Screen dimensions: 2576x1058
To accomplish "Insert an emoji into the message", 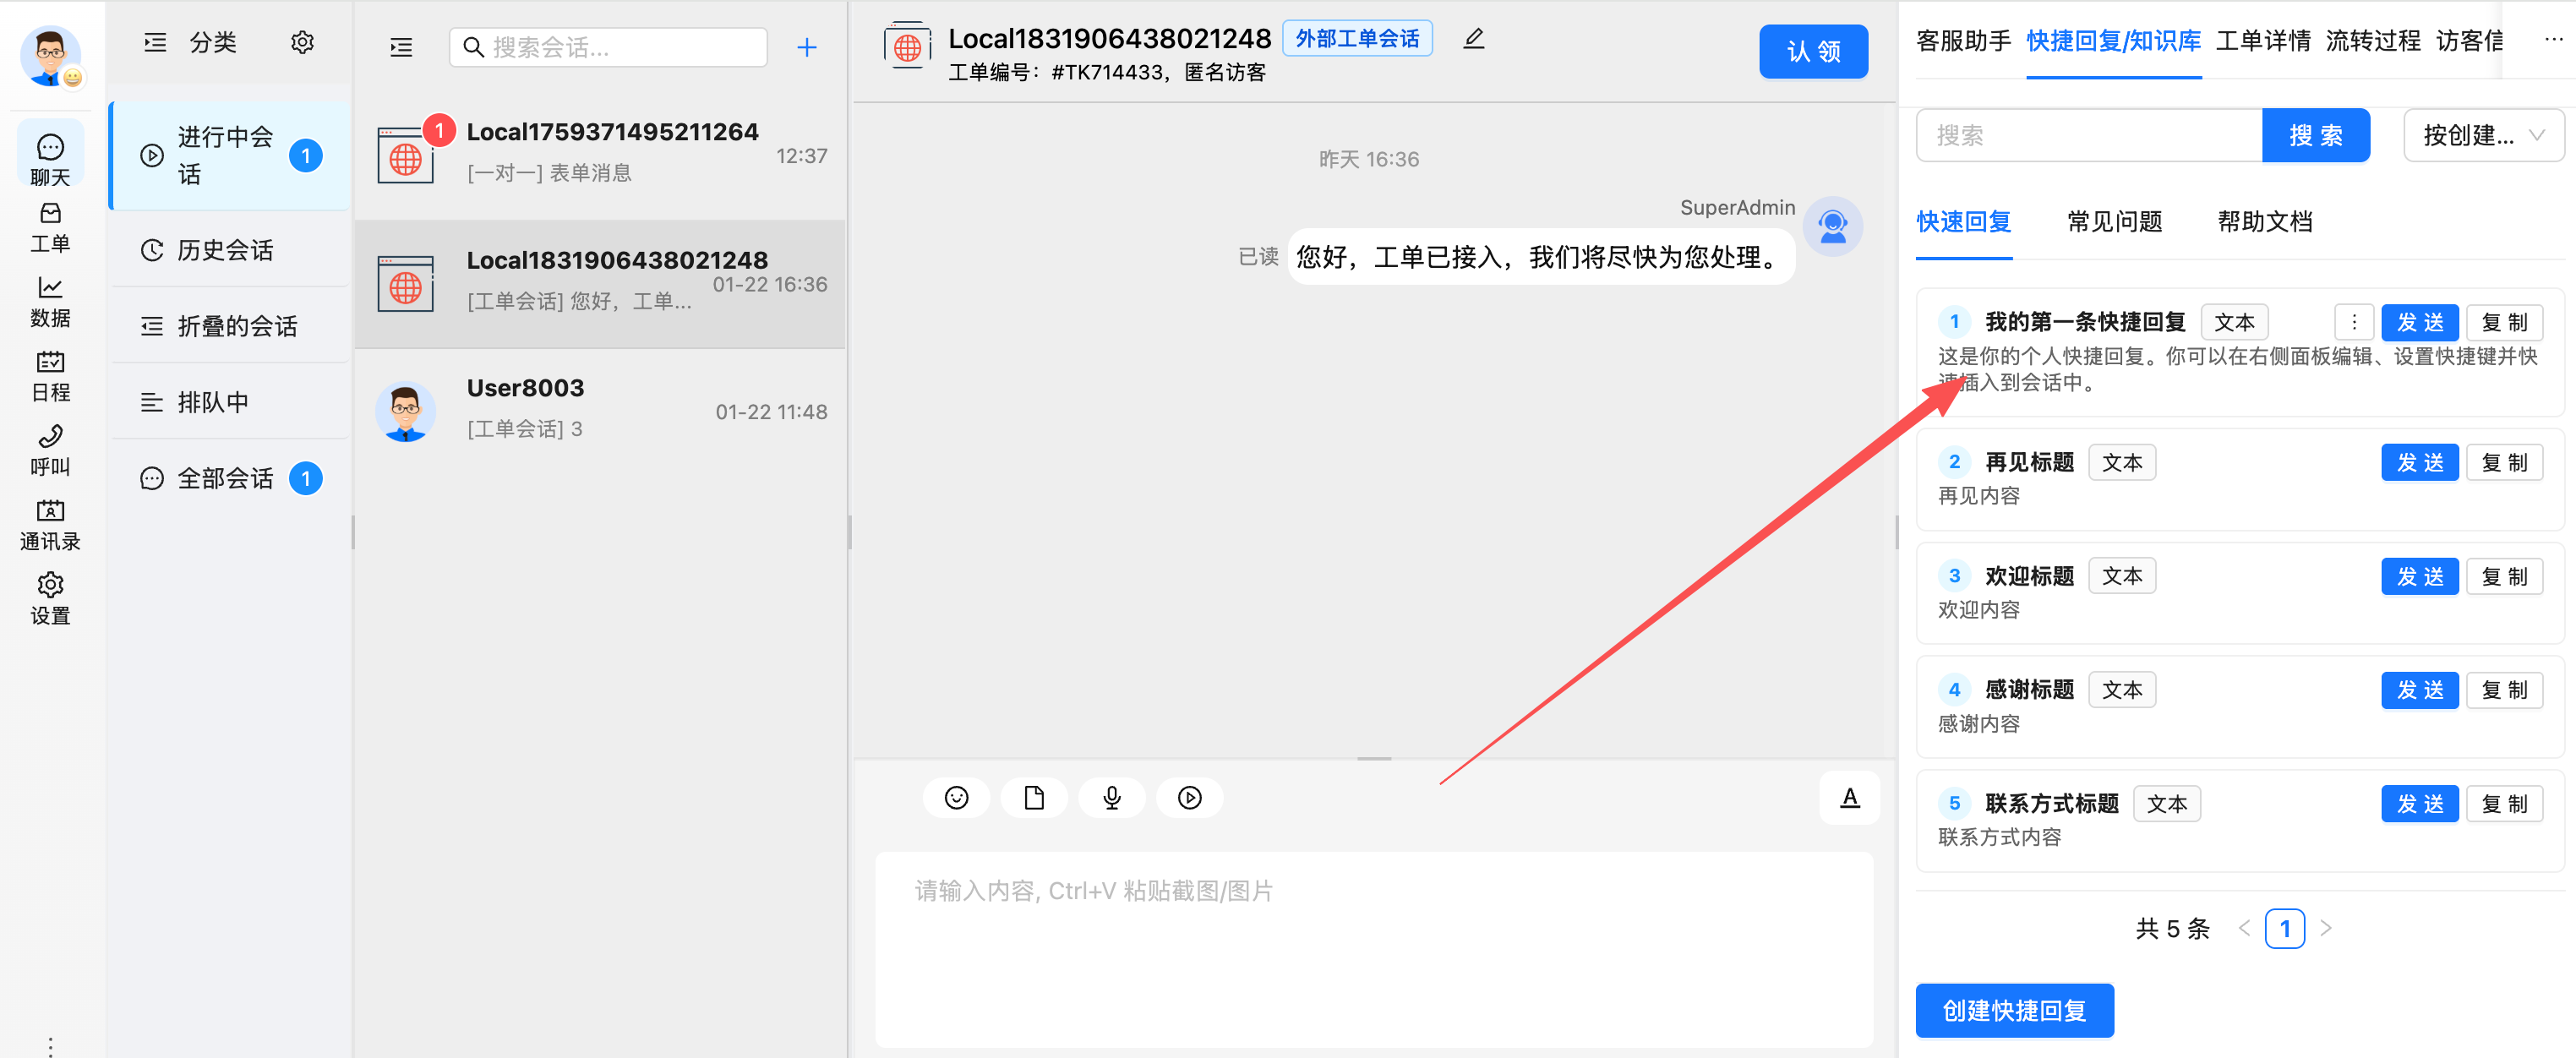I will tap(957, 797).
